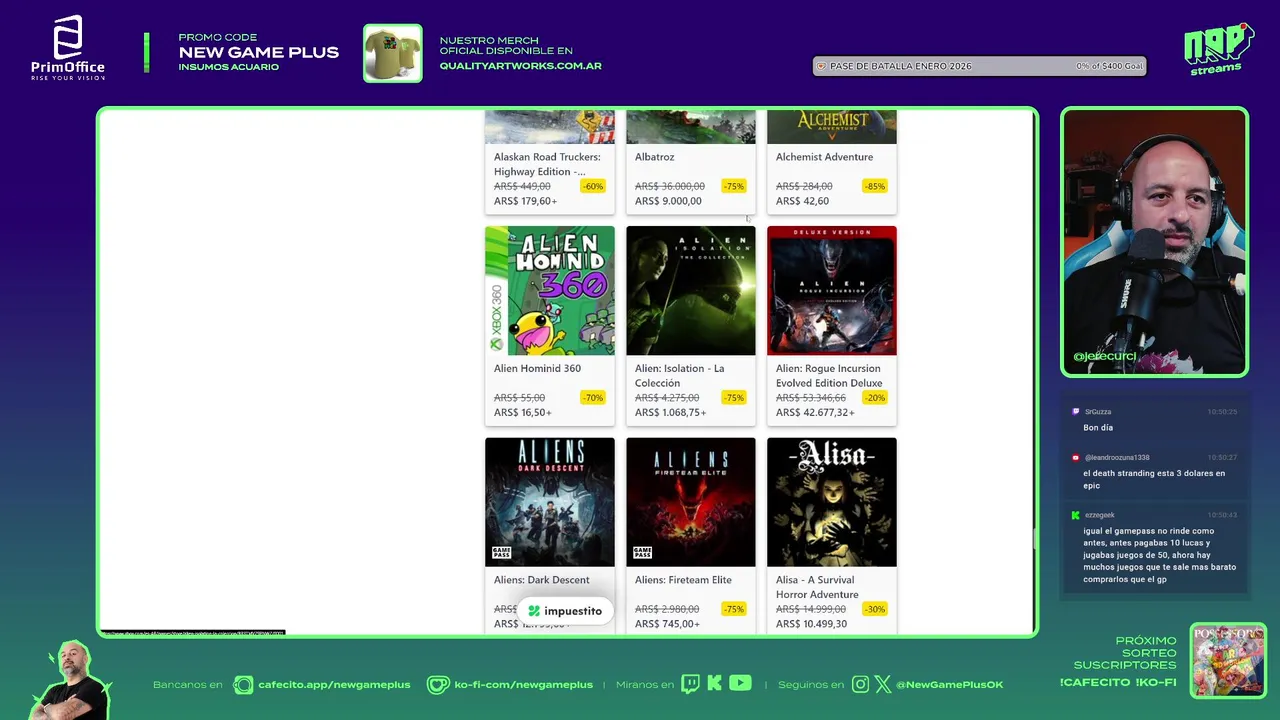
Task: Click the -75% badge on Alien: Isolation
Action: tap(734, 398)
